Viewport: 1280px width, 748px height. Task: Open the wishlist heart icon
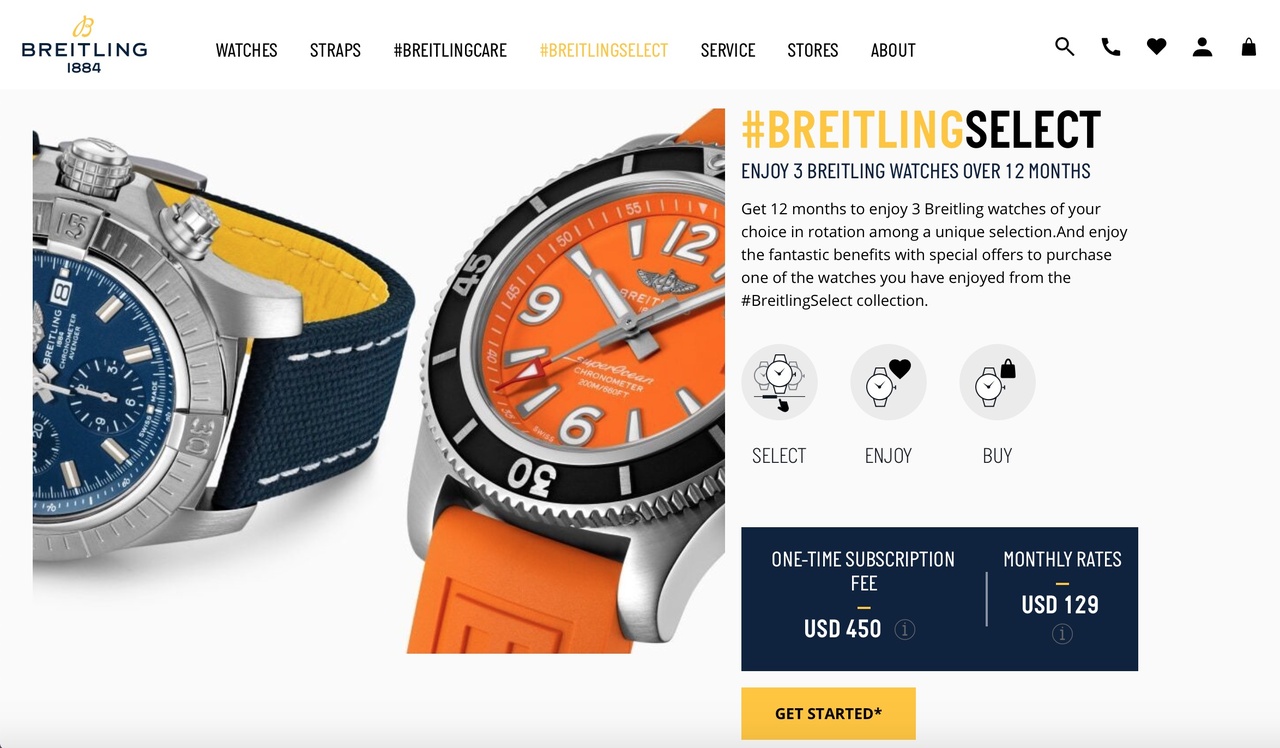[x=1157, y=46]
